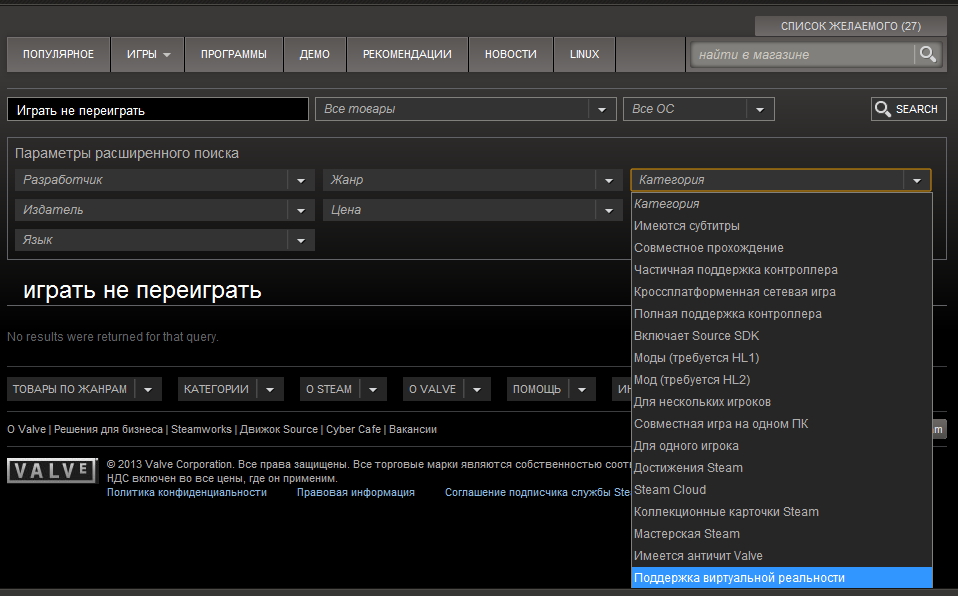Click the search term input field
The image size is (958, 596).
click(157, 110)
